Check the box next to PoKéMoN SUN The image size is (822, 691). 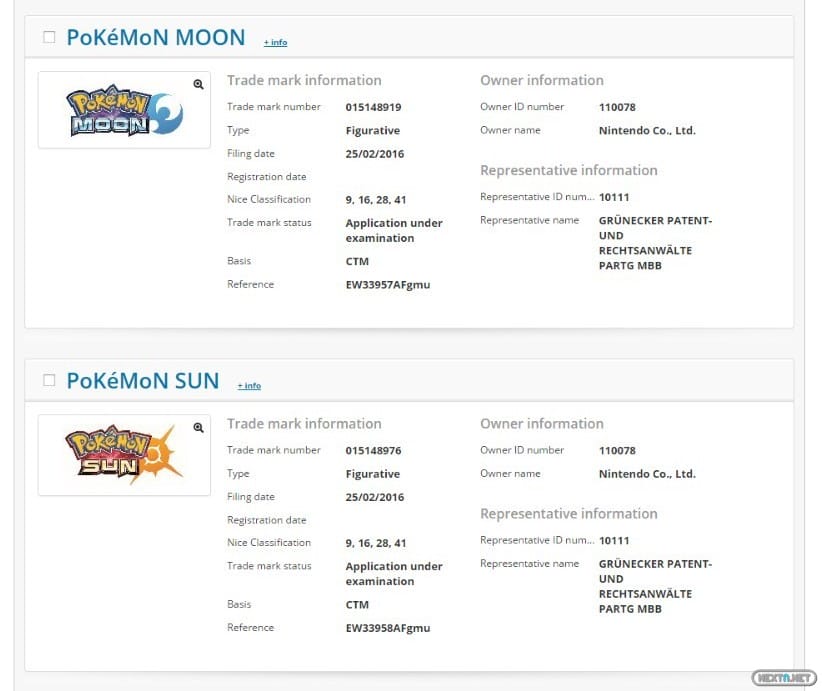click(48, 380)
